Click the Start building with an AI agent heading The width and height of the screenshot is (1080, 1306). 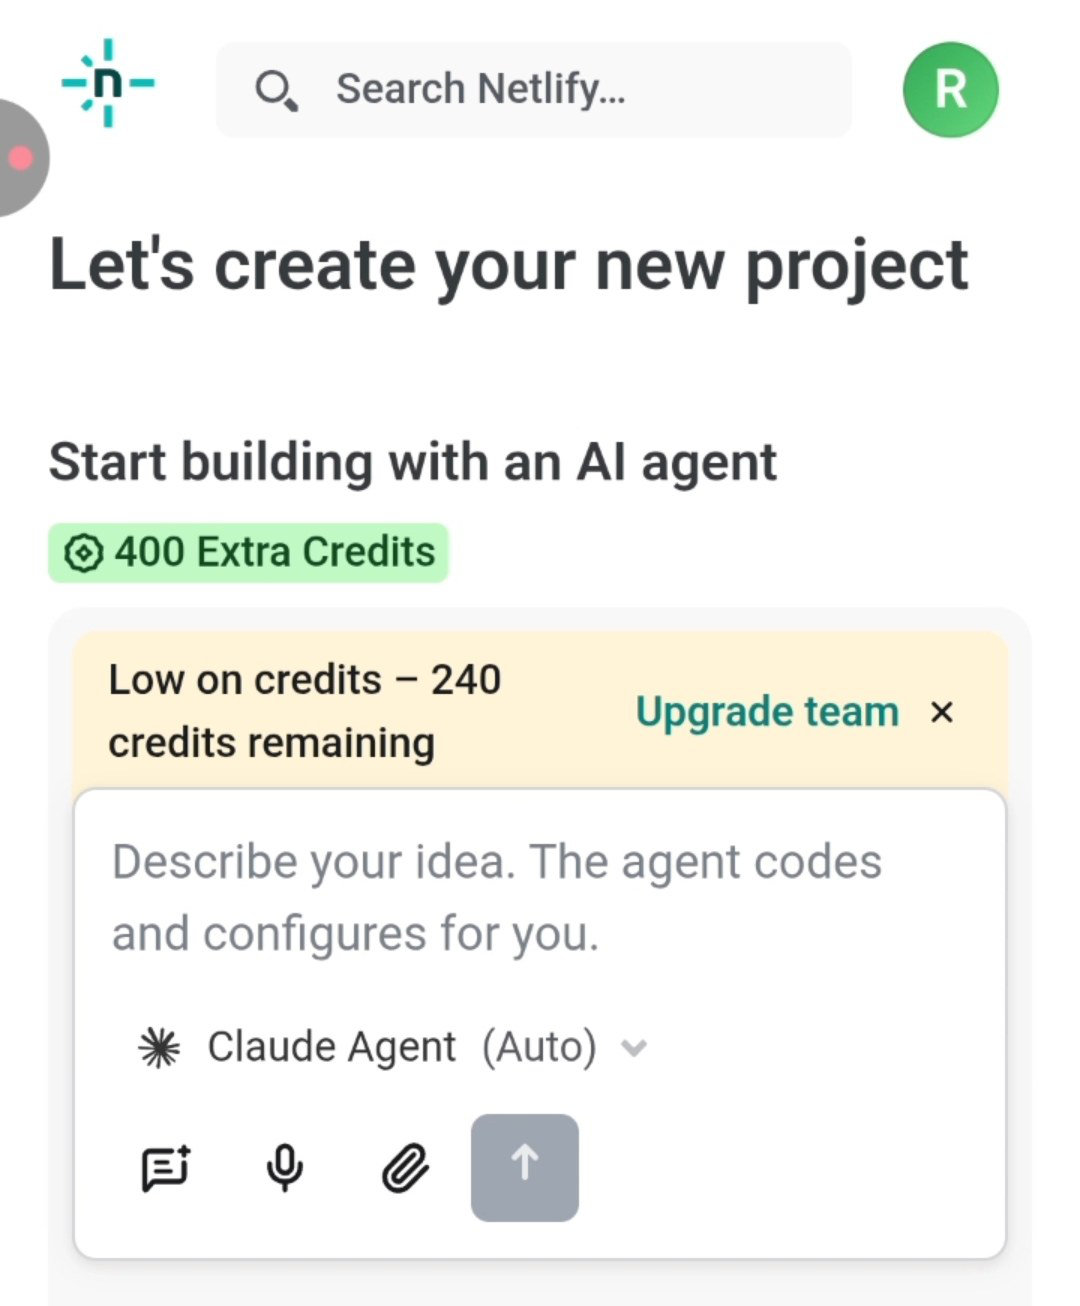[413, 463]
